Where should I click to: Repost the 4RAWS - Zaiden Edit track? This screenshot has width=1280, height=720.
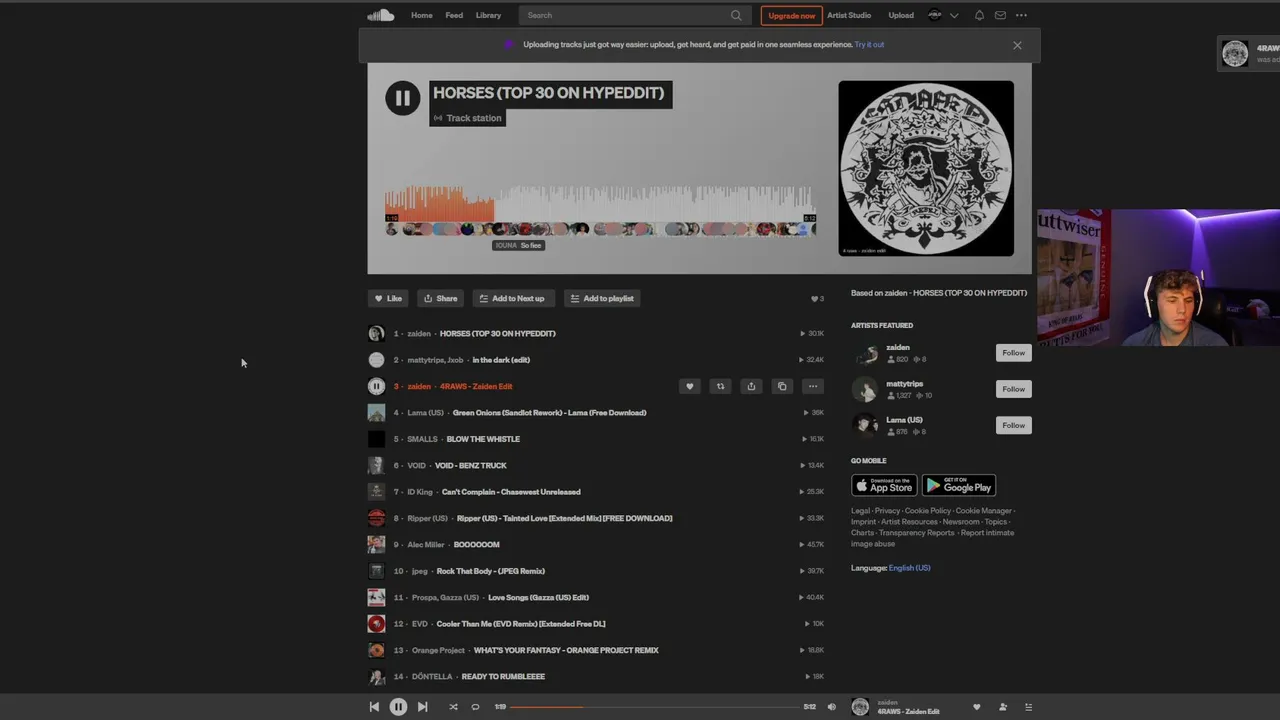click(720, 386)
